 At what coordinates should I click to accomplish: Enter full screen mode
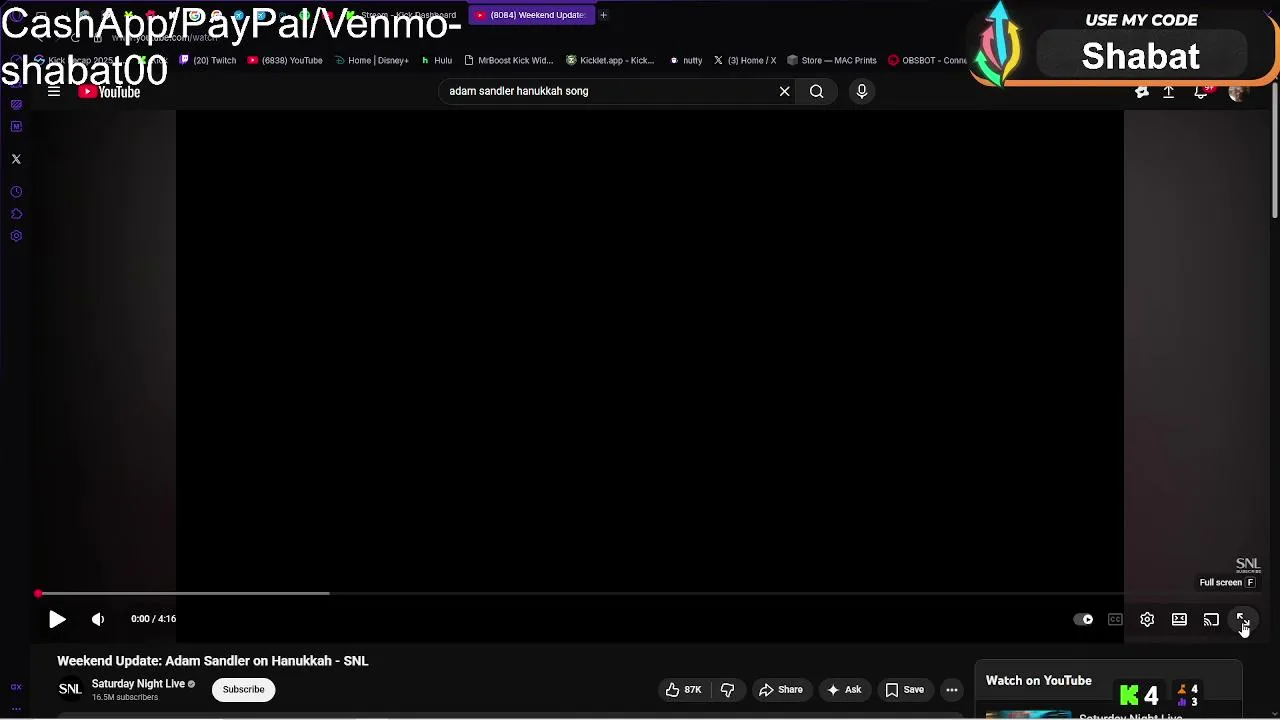(x=1242, y=619)
